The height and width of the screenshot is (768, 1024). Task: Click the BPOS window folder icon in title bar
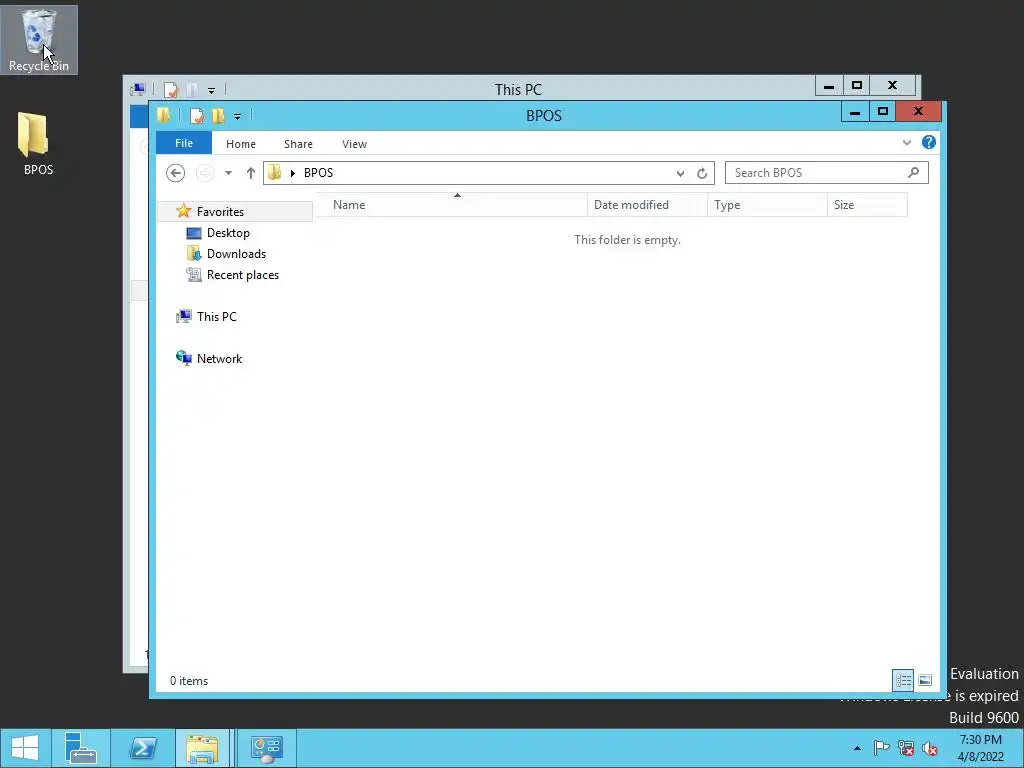coord(163,116)
